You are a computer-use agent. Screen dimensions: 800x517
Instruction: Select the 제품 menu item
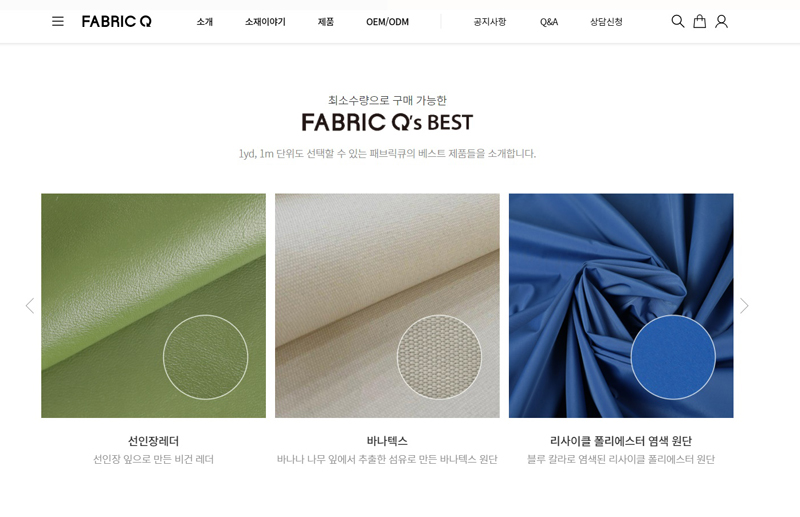point(326,22)
